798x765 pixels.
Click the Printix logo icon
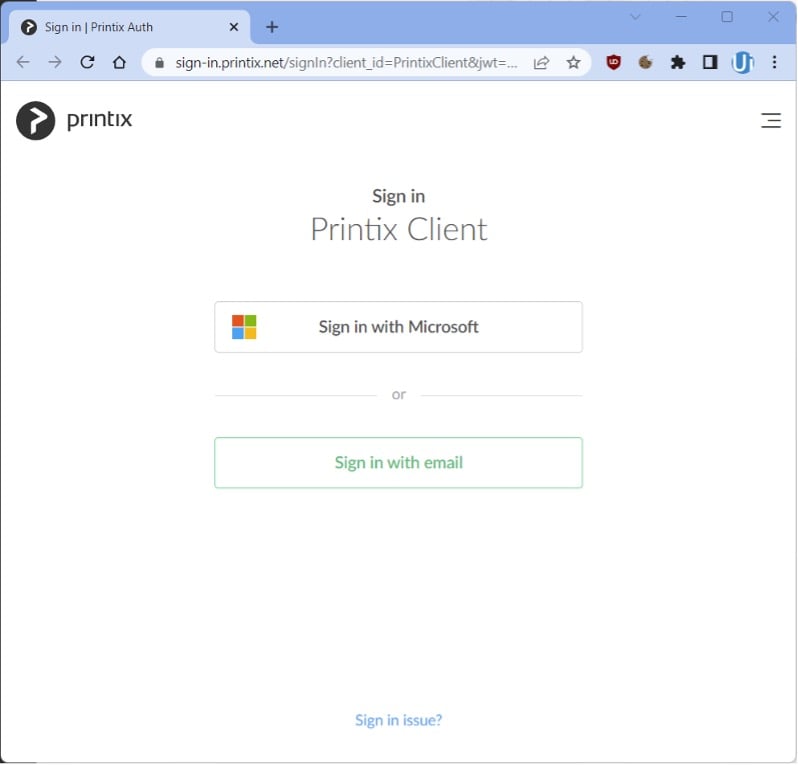pyautogui.click(x=35, y=121)
